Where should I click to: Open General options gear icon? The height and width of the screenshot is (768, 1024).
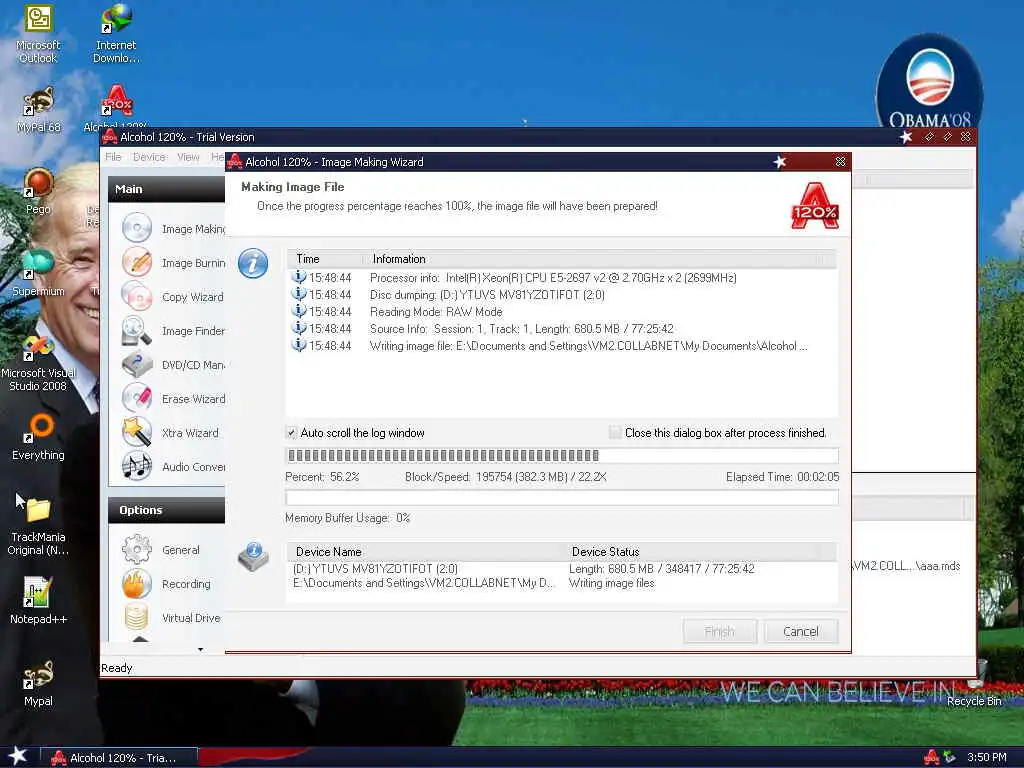(x=136, y=550)
